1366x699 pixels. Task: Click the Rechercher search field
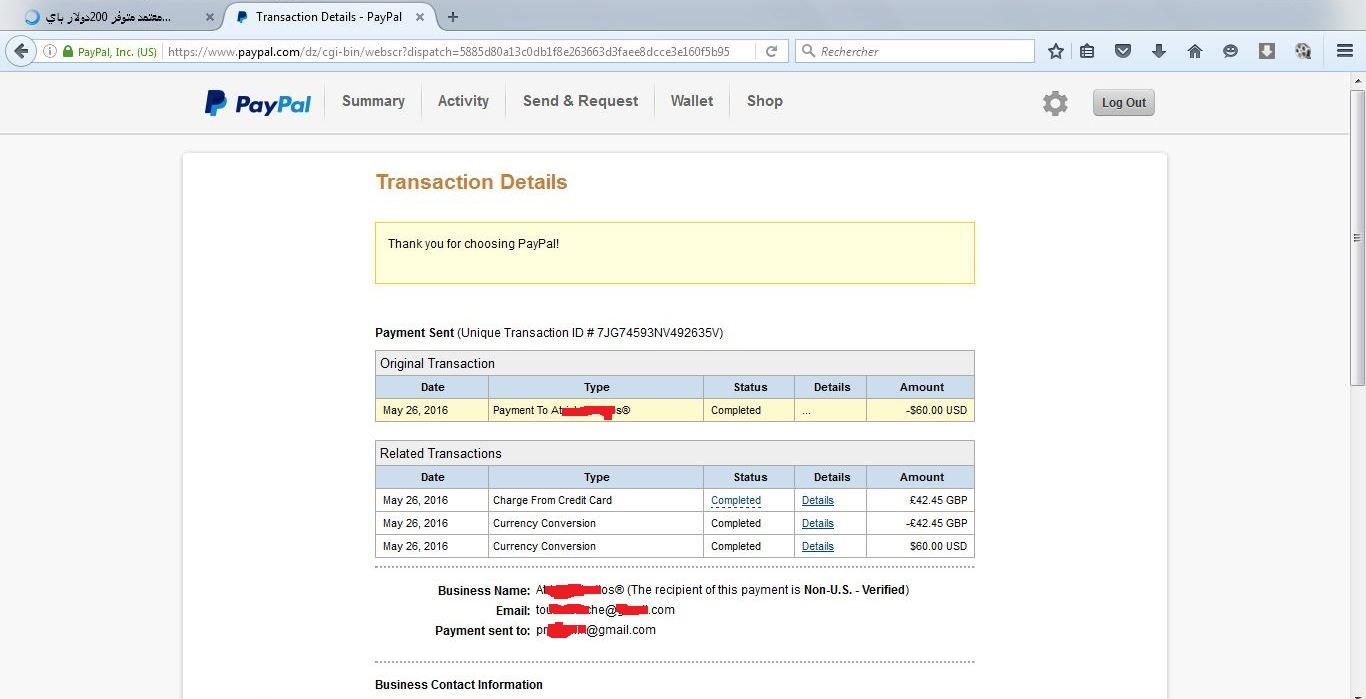pyautogui.click(x=915, y=51)
